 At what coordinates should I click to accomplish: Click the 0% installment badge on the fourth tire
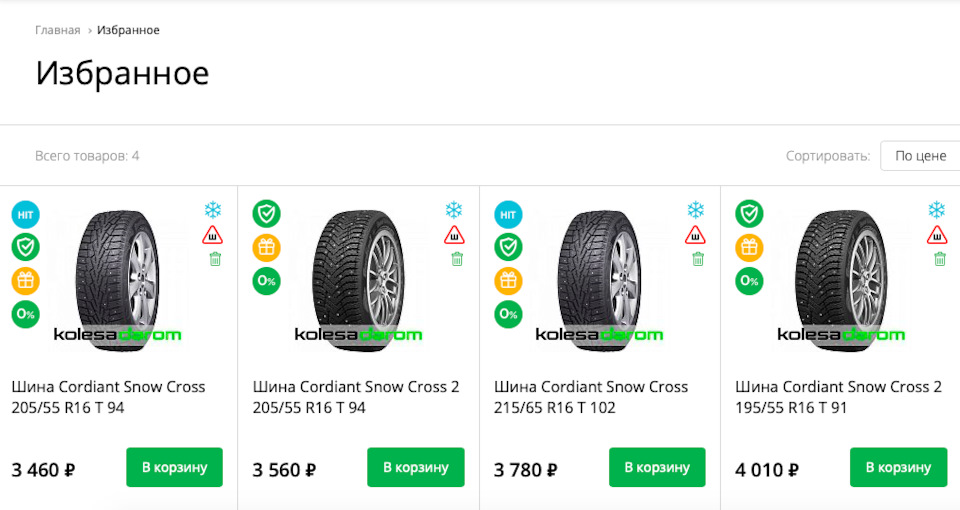[749, 281]
